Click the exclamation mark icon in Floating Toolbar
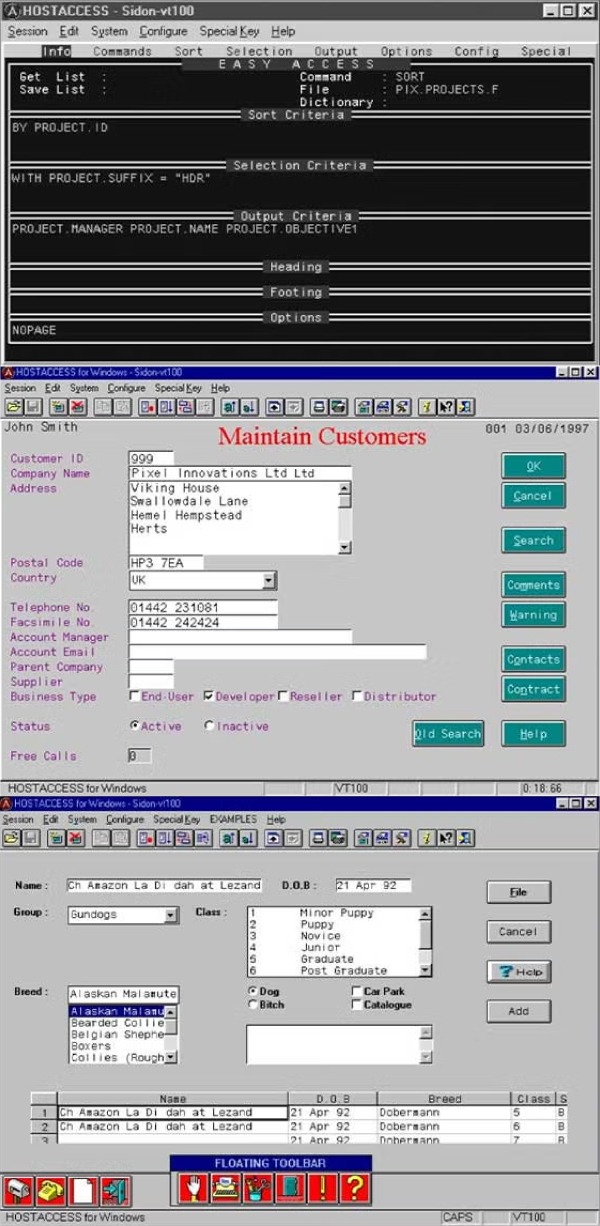Image resolution: width=600 pixels, height=1226 pixels. [322, 1187]
